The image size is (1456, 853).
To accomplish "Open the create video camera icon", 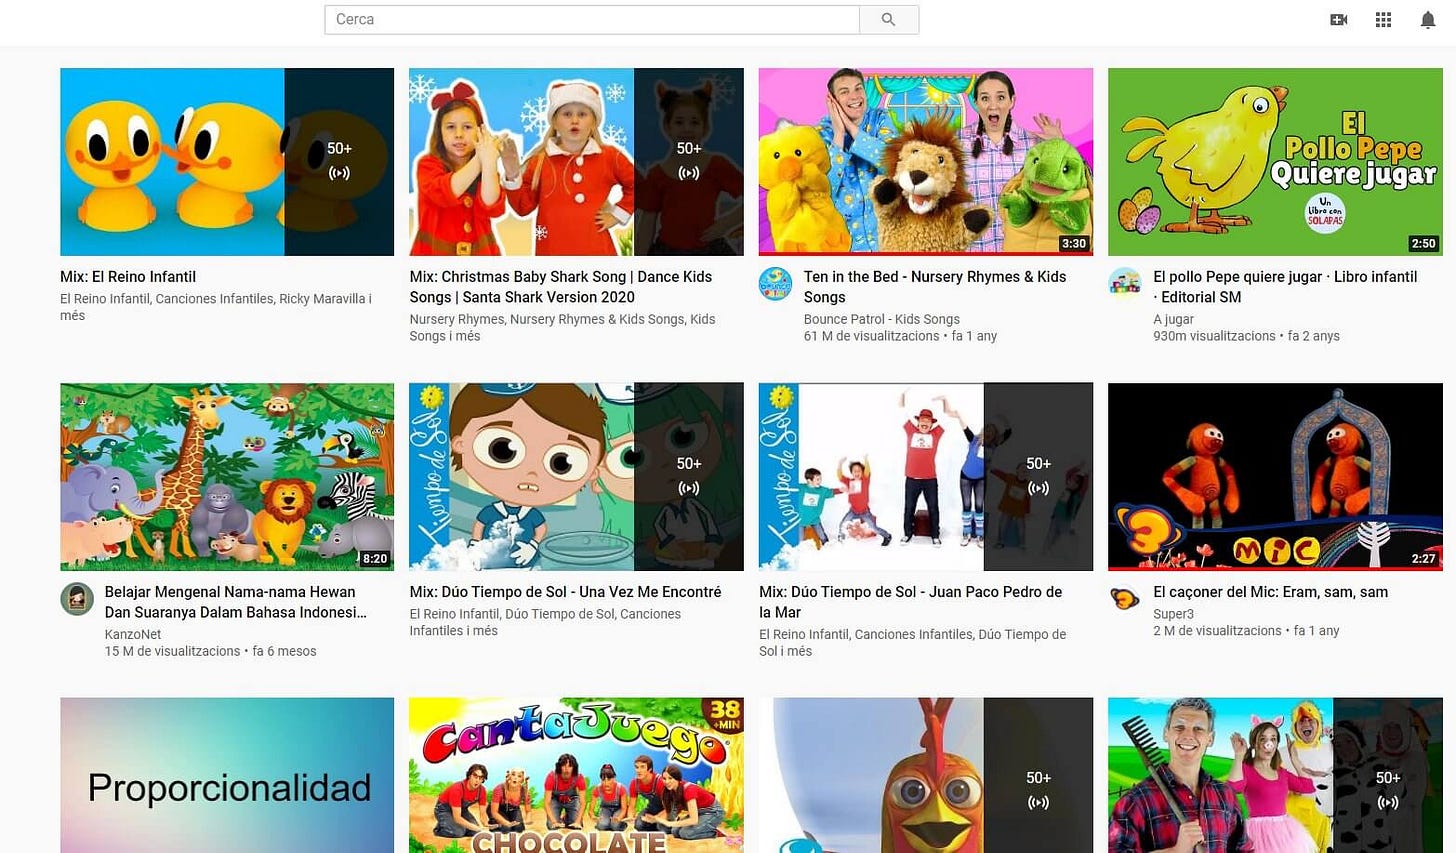I will coord(1339,19).
